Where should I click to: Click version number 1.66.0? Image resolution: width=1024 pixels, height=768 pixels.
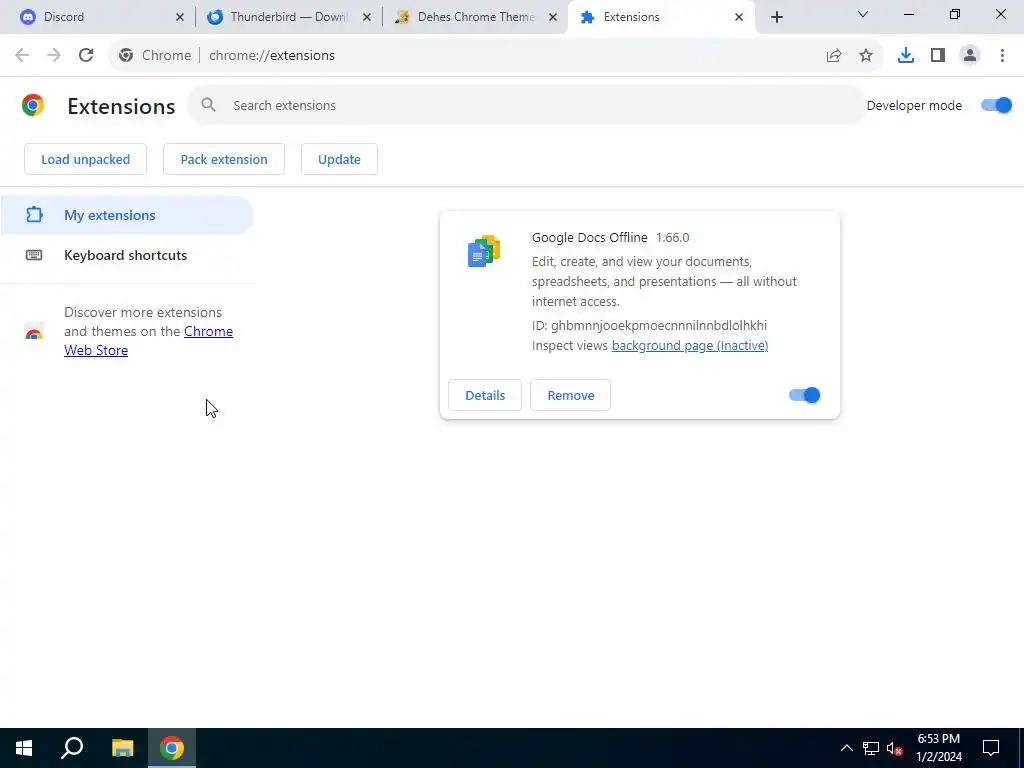tap(673, 238)
